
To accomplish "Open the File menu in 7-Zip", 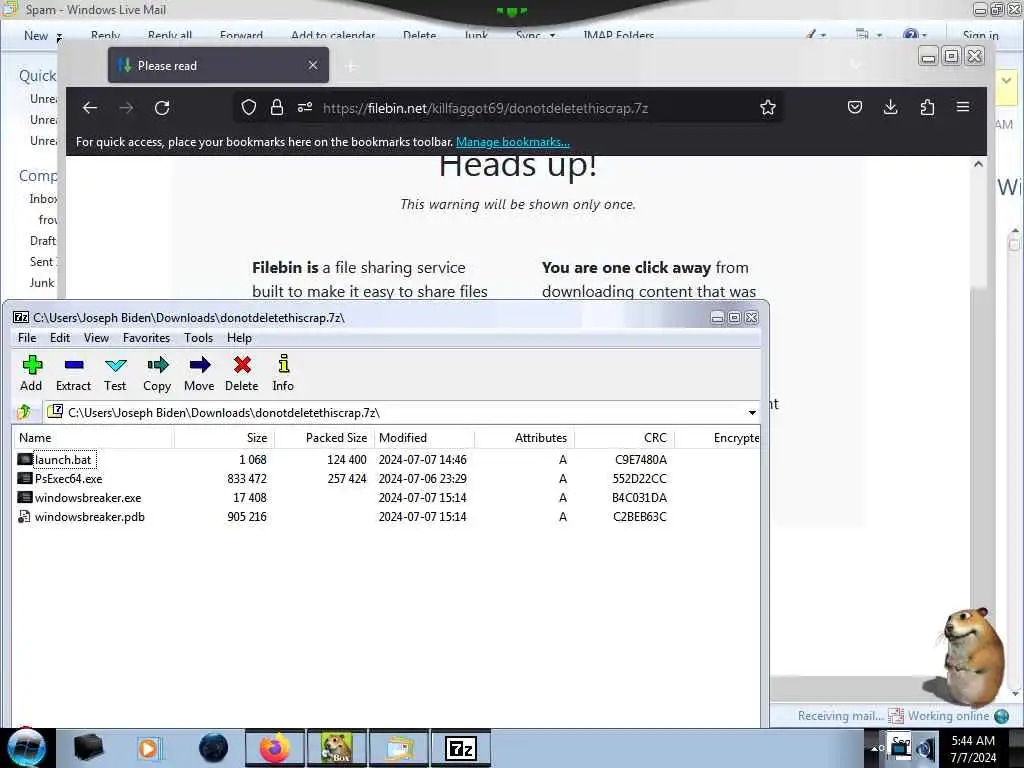I will 27,338.
